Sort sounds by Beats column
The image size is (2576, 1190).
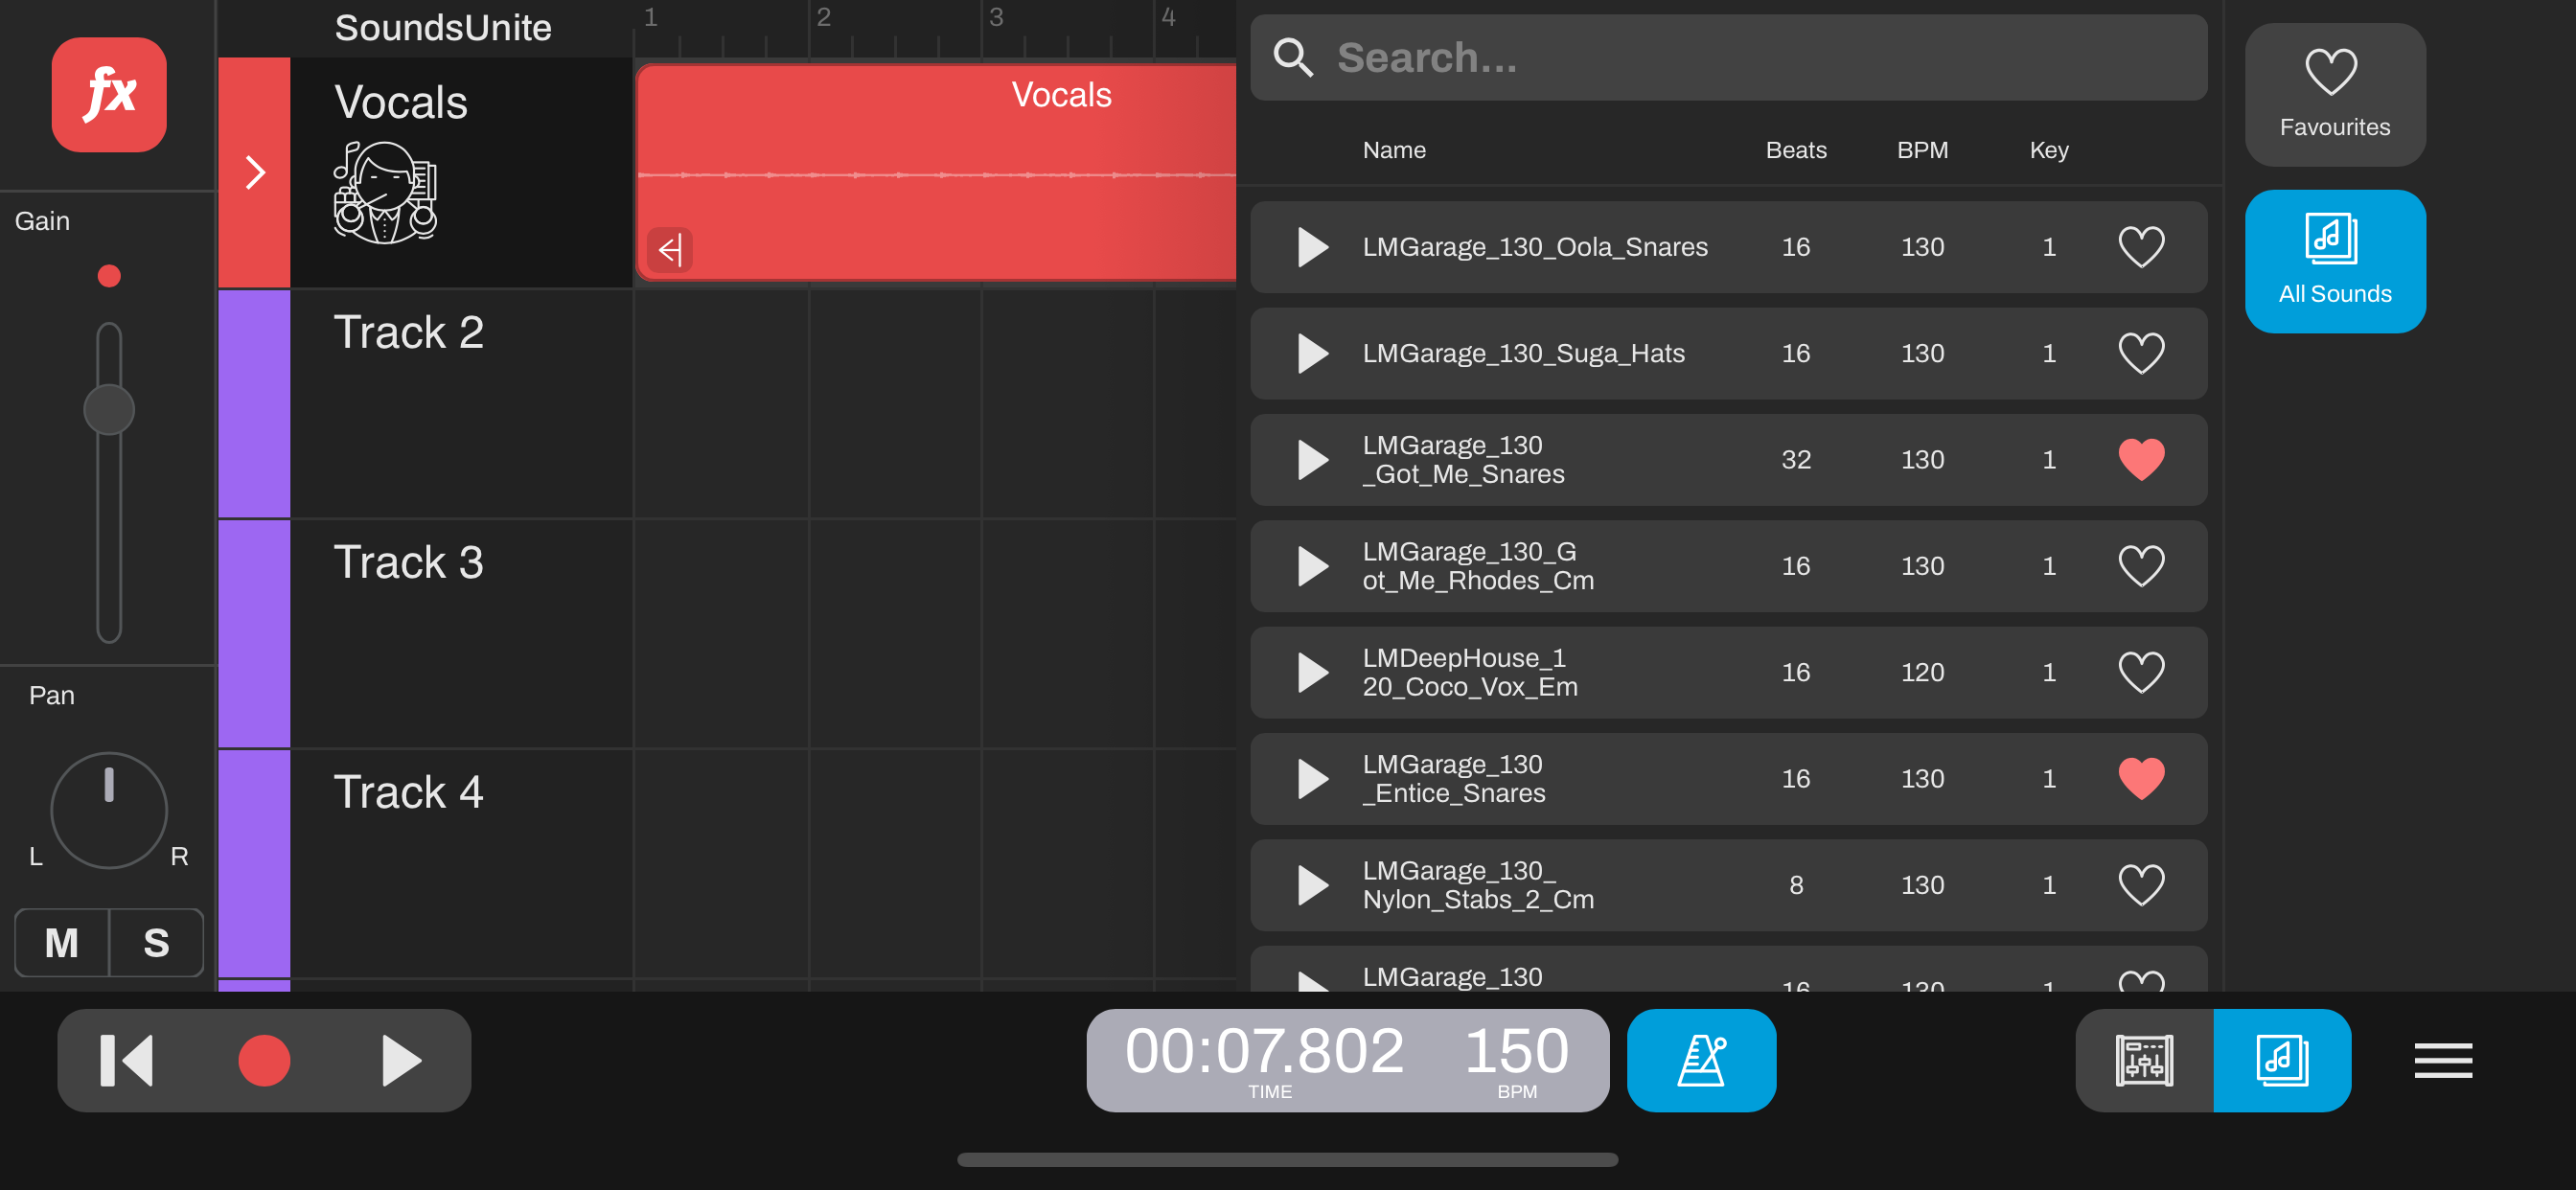1796,150
